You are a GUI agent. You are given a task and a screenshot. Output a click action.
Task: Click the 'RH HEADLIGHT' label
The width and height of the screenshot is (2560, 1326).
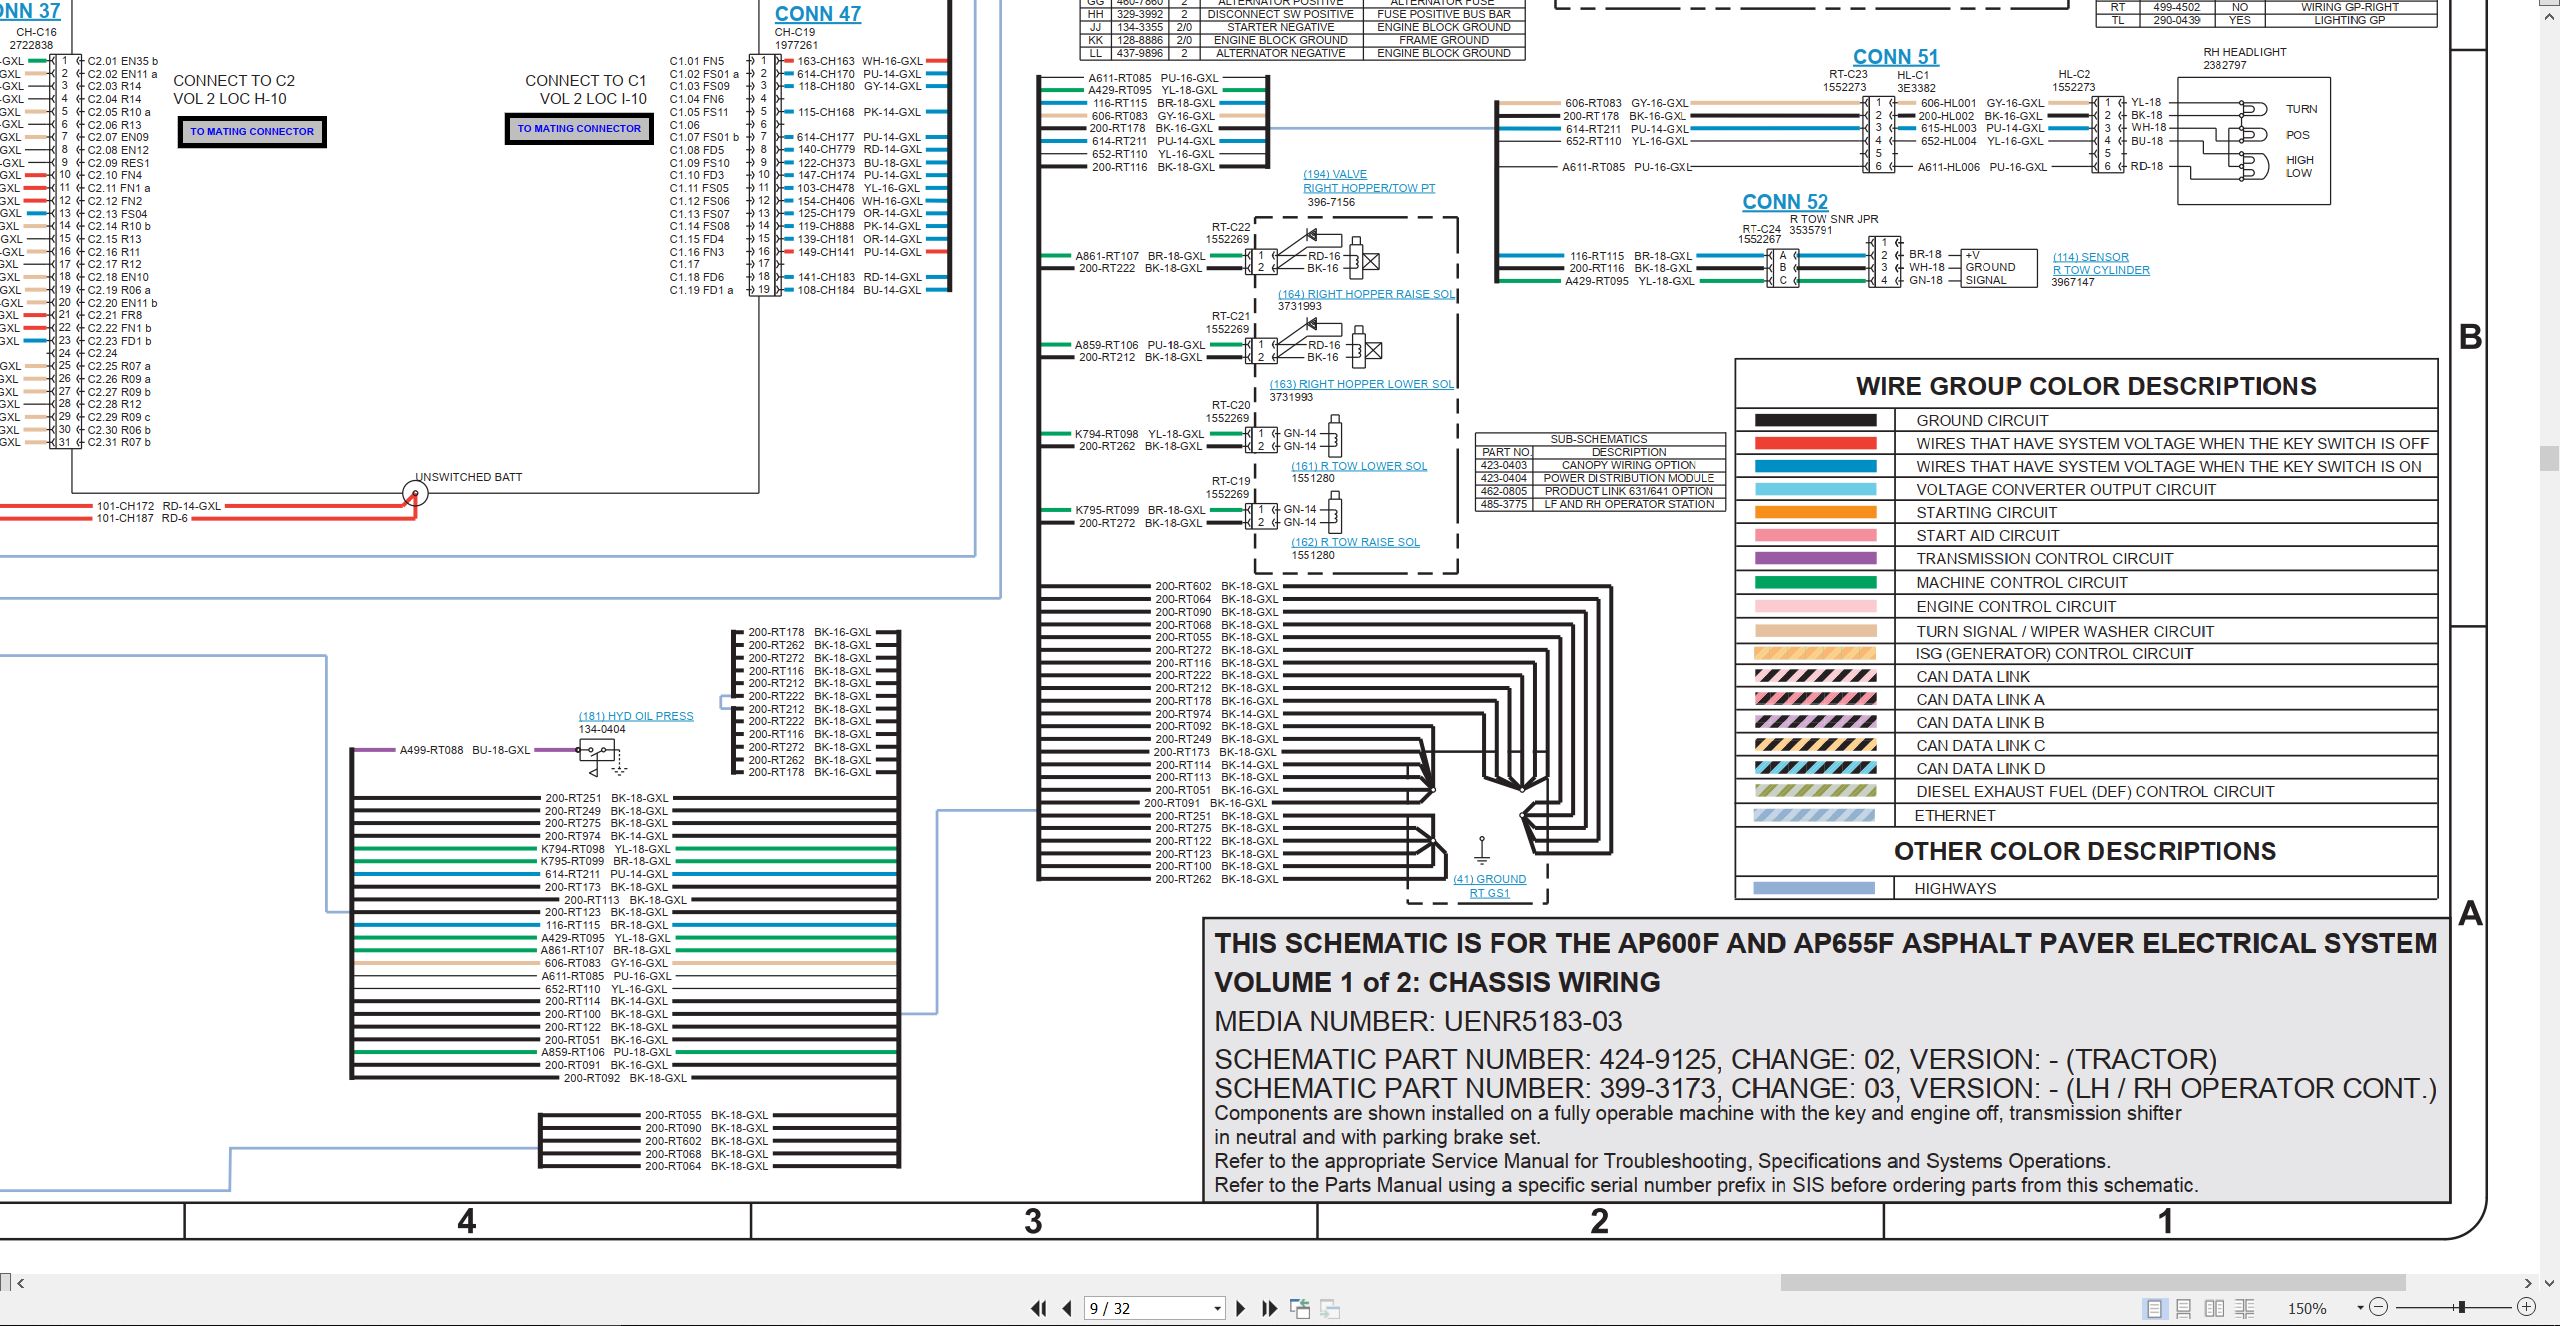point(2244,52)
